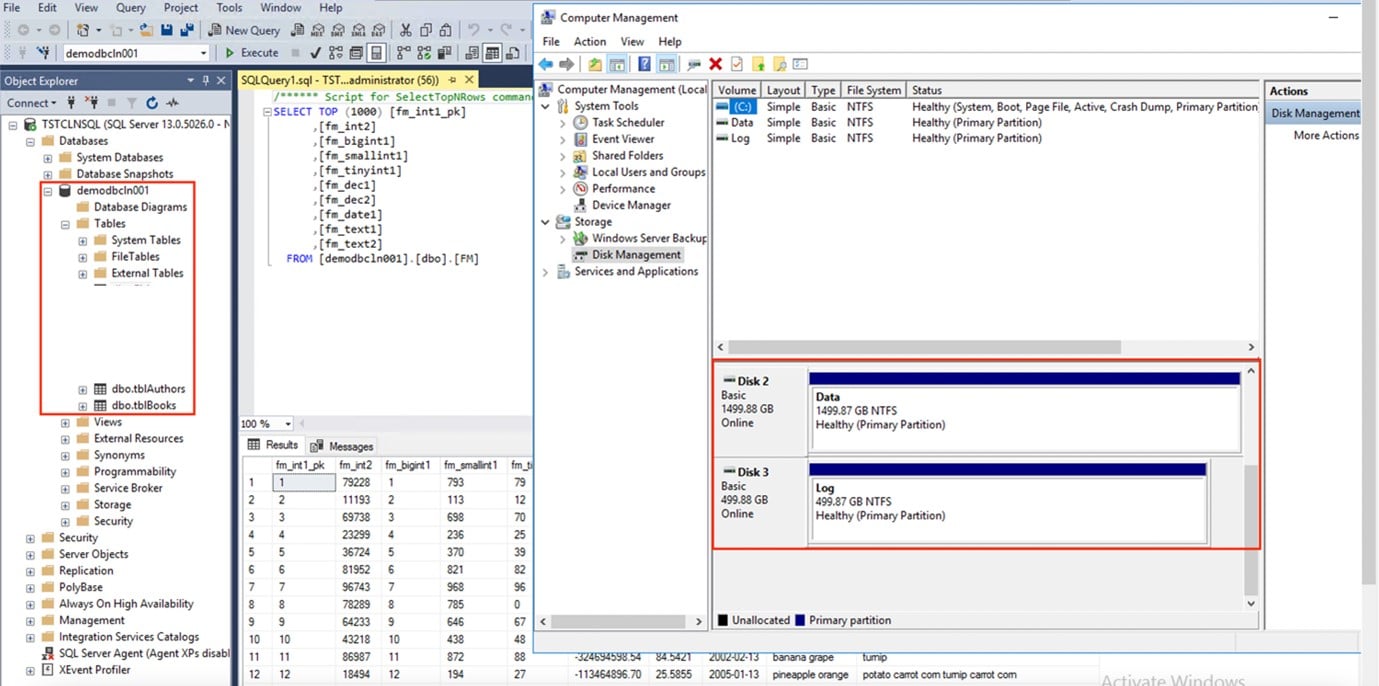Collapse the Storage node in Computer Management
Image resolution: width=1379 pixels, height=686 pixels.
(x=545, y=221)
